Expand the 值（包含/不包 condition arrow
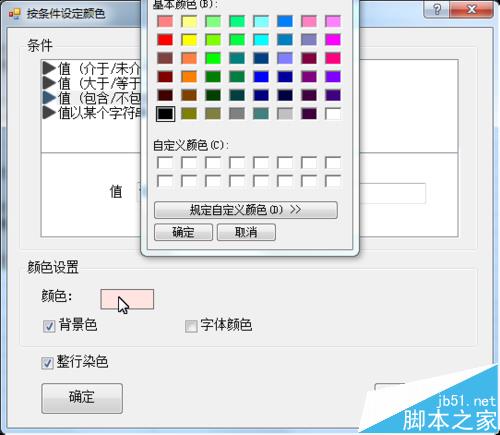The image size is (500, 435). 49,98
